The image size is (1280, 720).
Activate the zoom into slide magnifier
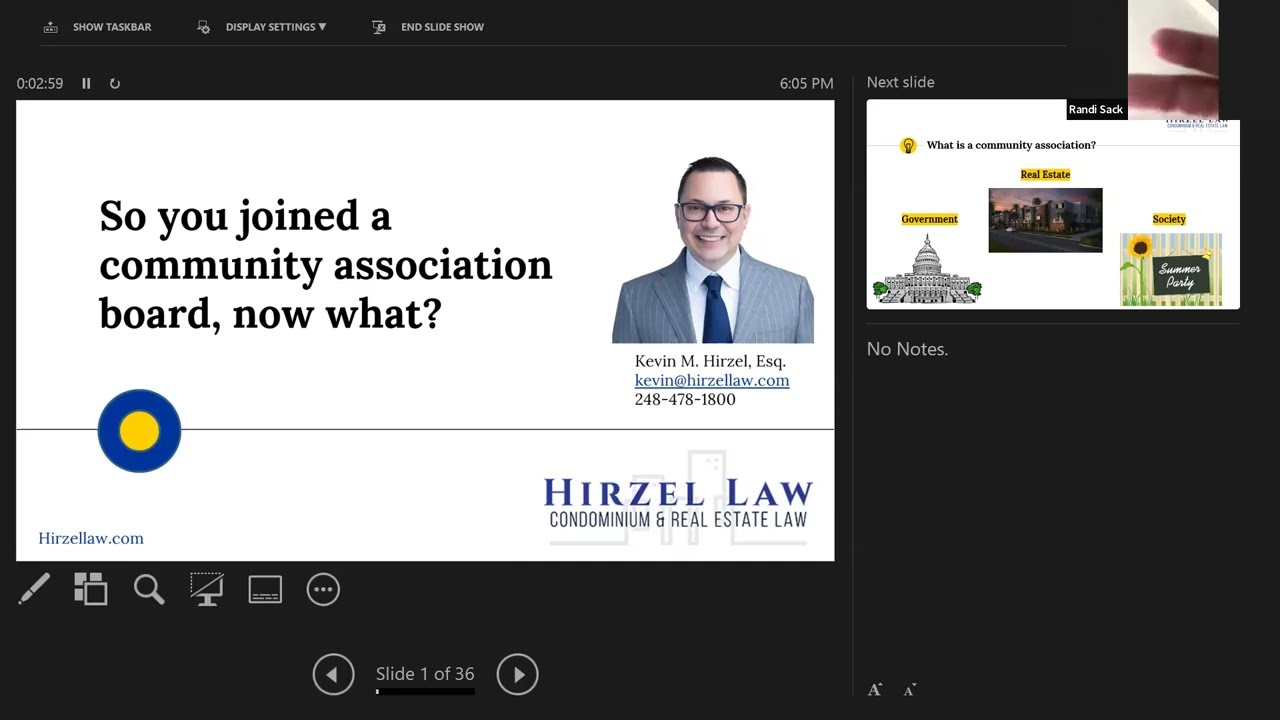pos(149,589)
